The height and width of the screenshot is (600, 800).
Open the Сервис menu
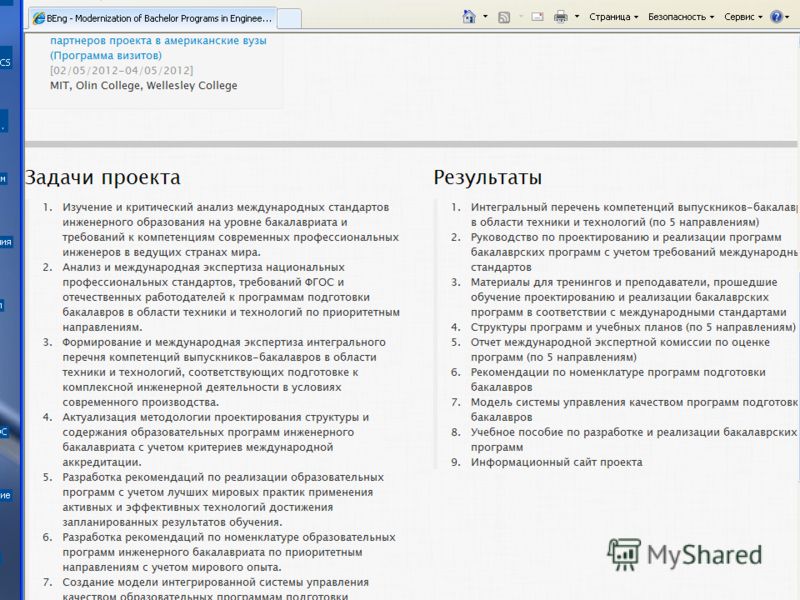[x=743, y=17]
